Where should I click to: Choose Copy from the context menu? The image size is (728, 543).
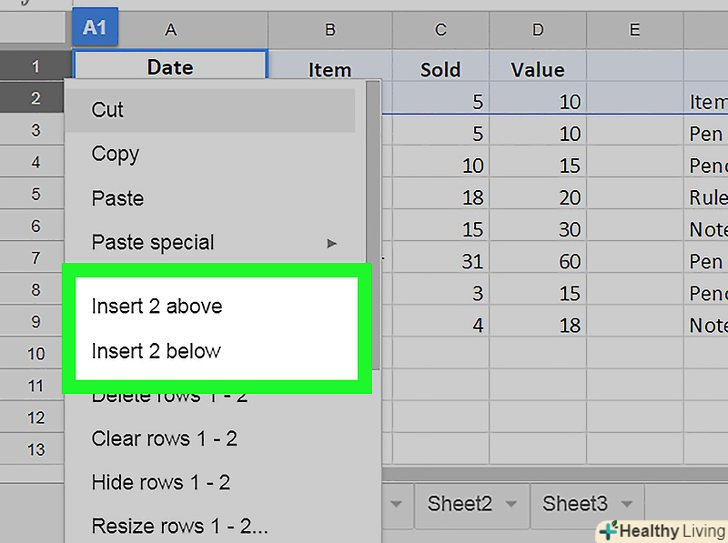(x=115, y=154)
